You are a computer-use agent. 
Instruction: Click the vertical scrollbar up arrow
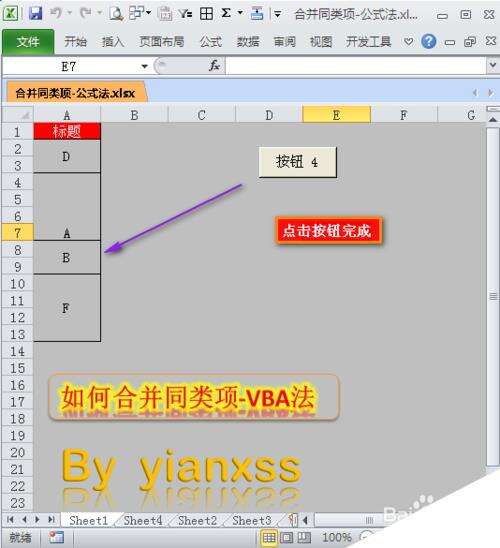point(493,120)
